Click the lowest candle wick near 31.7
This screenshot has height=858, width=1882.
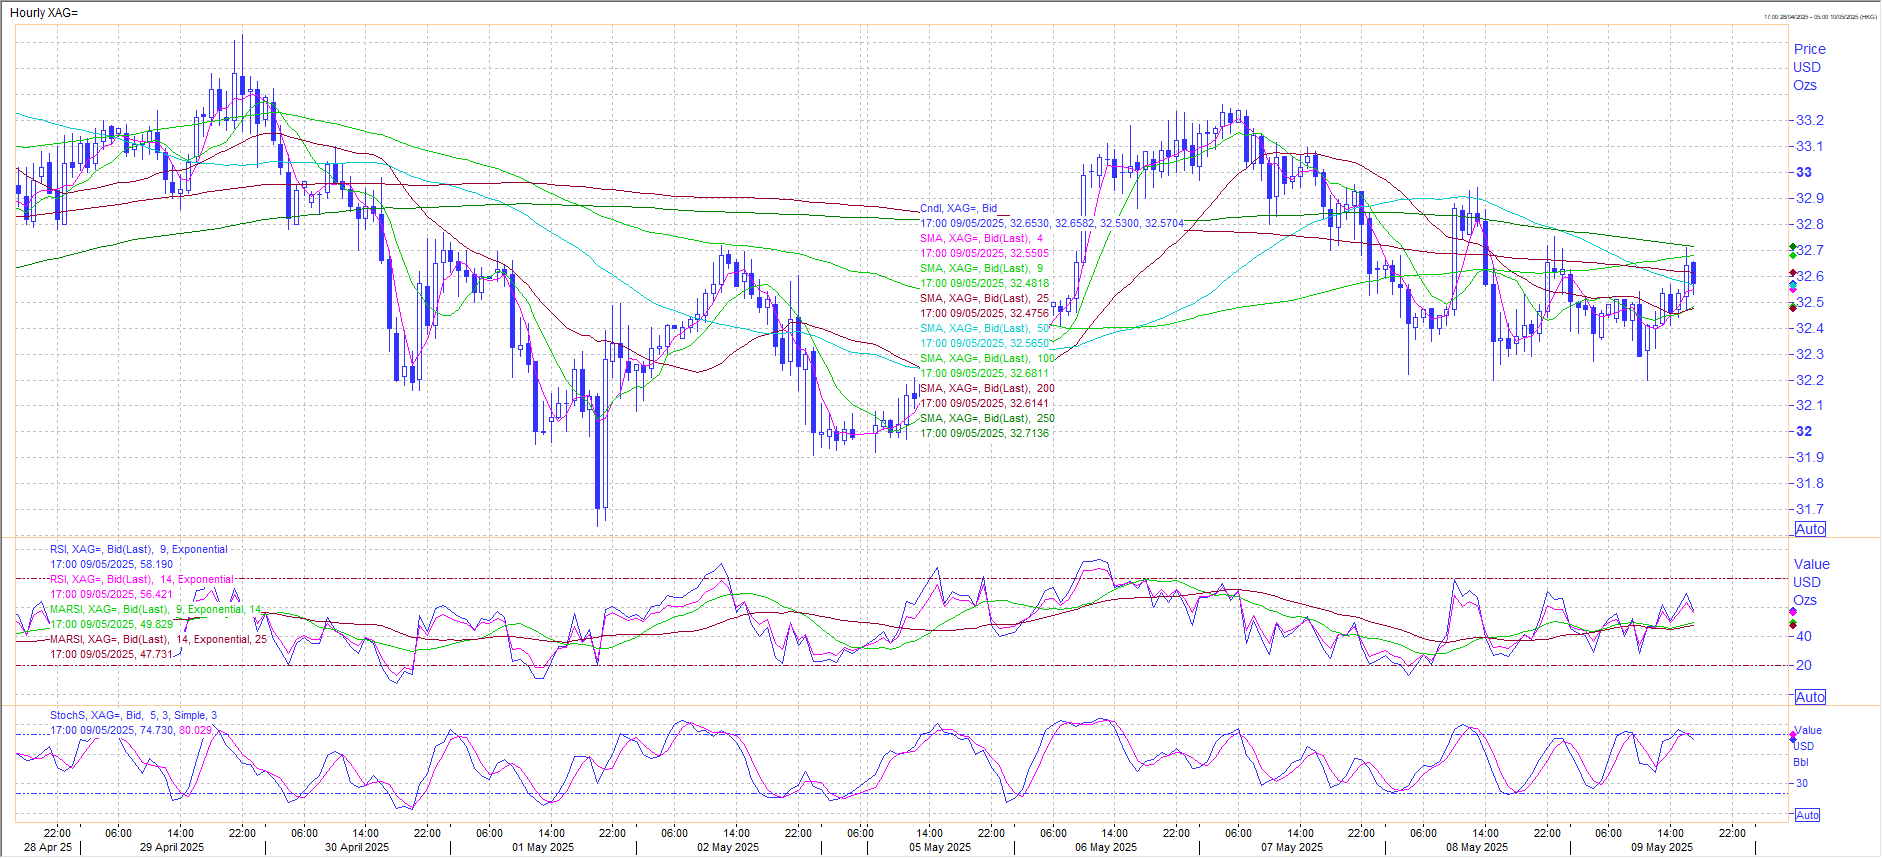coord(597,518)
